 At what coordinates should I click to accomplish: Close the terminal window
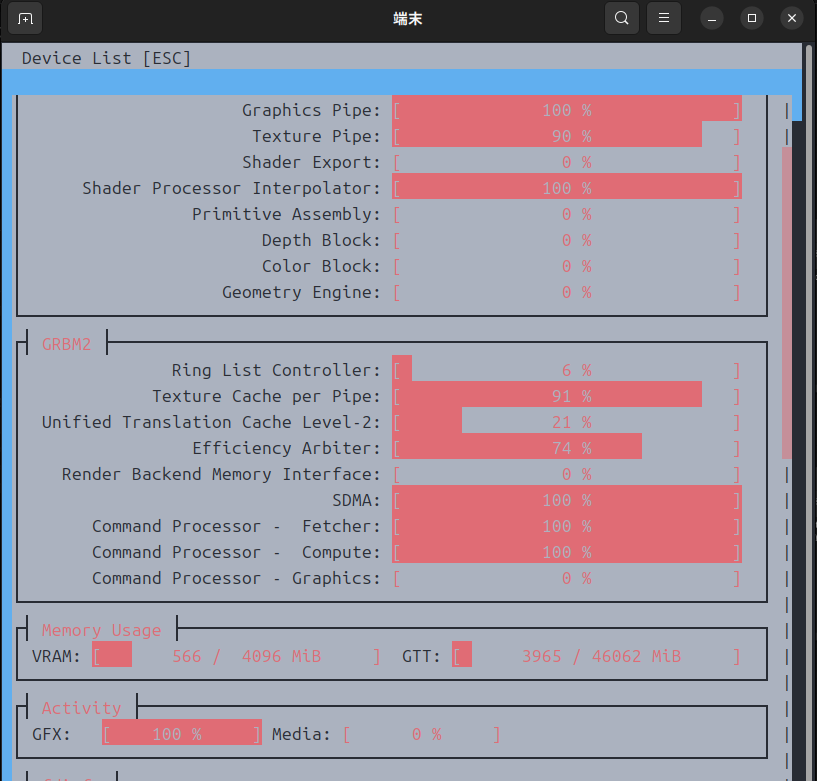click(x=792, y=18)
